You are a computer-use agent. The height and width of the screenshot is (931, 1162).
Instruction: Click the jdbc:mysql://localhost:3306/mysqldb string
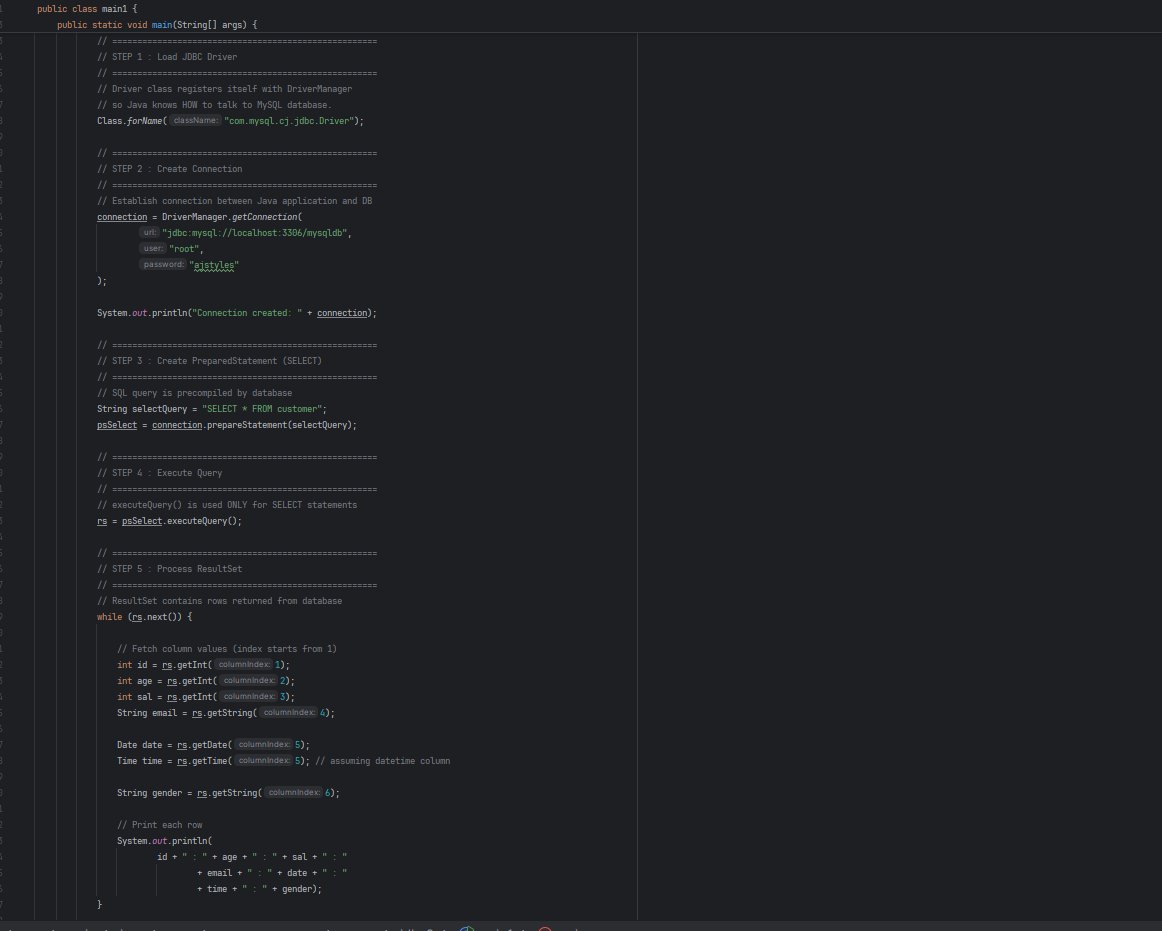tap(254, 233)
